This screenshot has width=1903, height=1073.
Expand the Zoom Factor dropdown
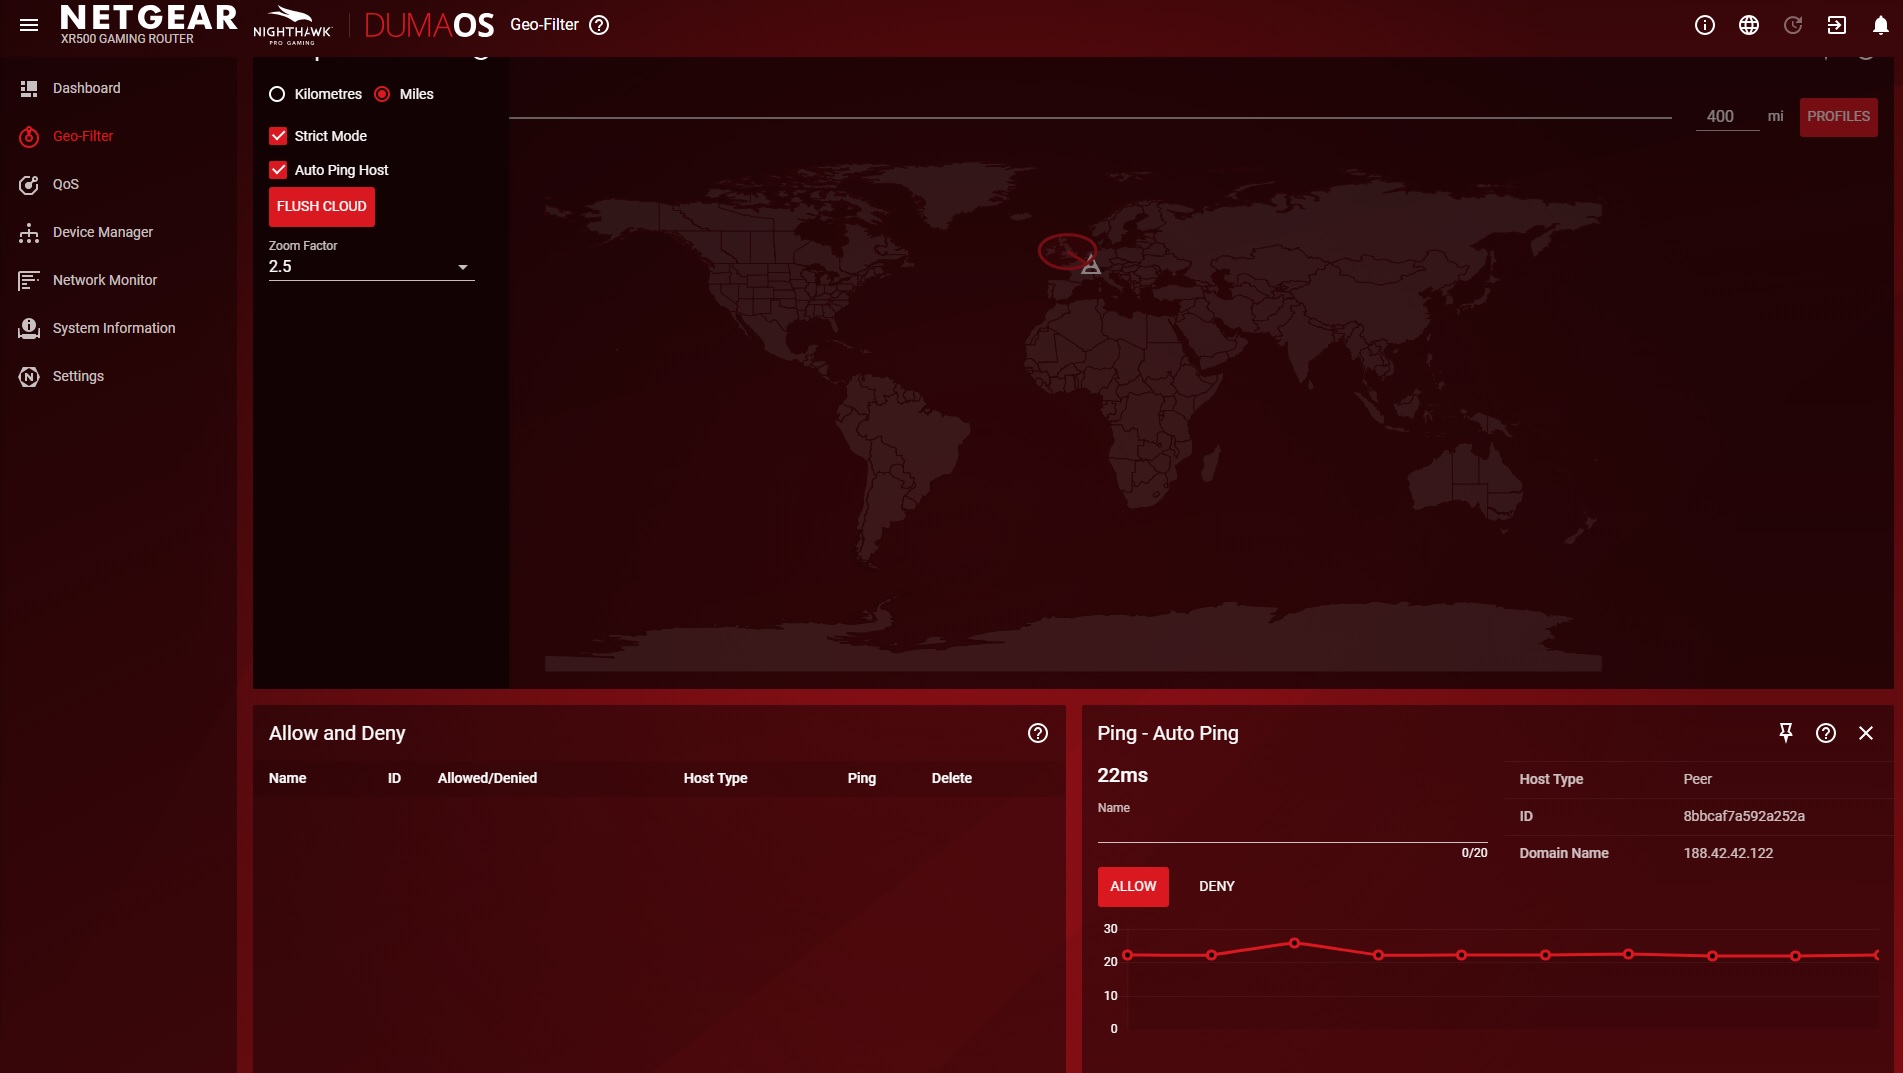[x=370, y=267]
